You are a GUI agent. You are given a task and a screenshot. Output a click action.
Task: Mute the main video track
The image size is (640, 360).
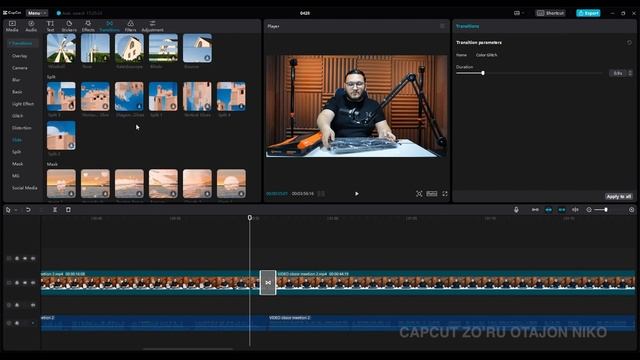(33, 282)
